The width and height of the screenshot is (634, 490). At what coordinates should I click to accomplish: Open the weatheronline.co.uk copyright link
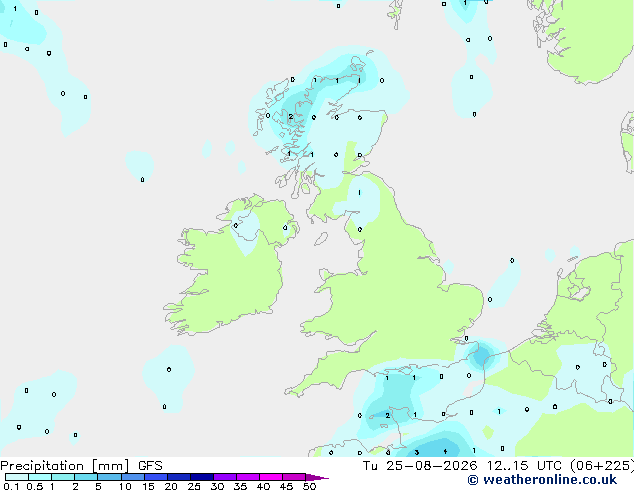[x=542, y=480]
